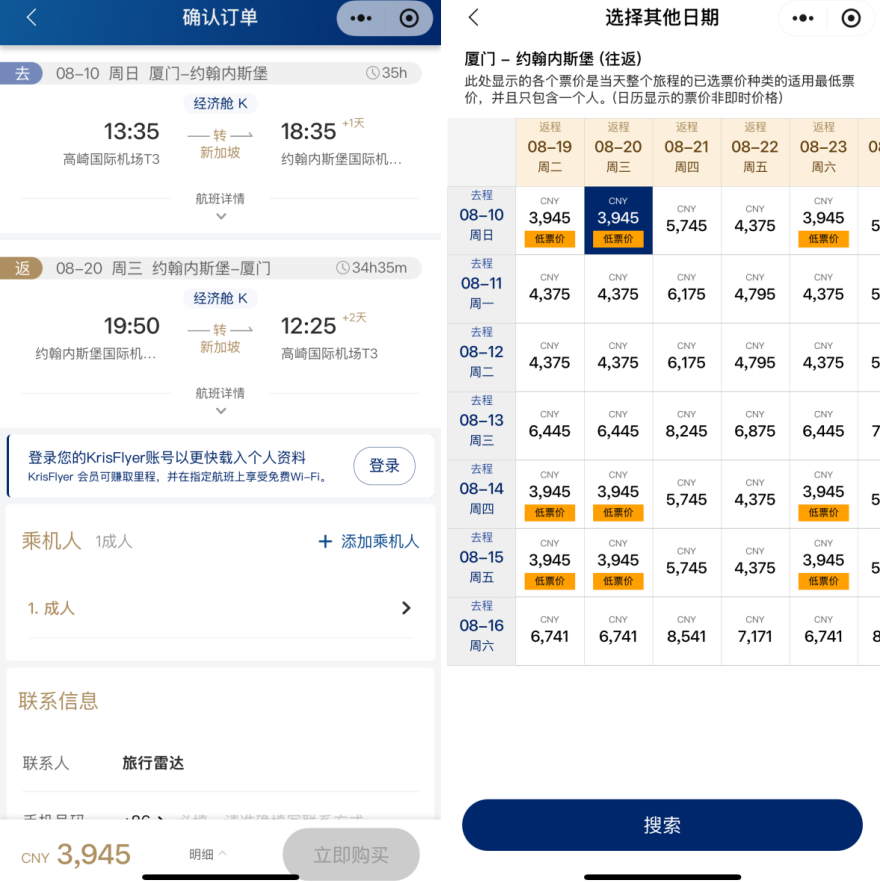Screen dimensions: 880x882
Task: Click a 低票价 lowest fare tag
Action: (549, 238)
